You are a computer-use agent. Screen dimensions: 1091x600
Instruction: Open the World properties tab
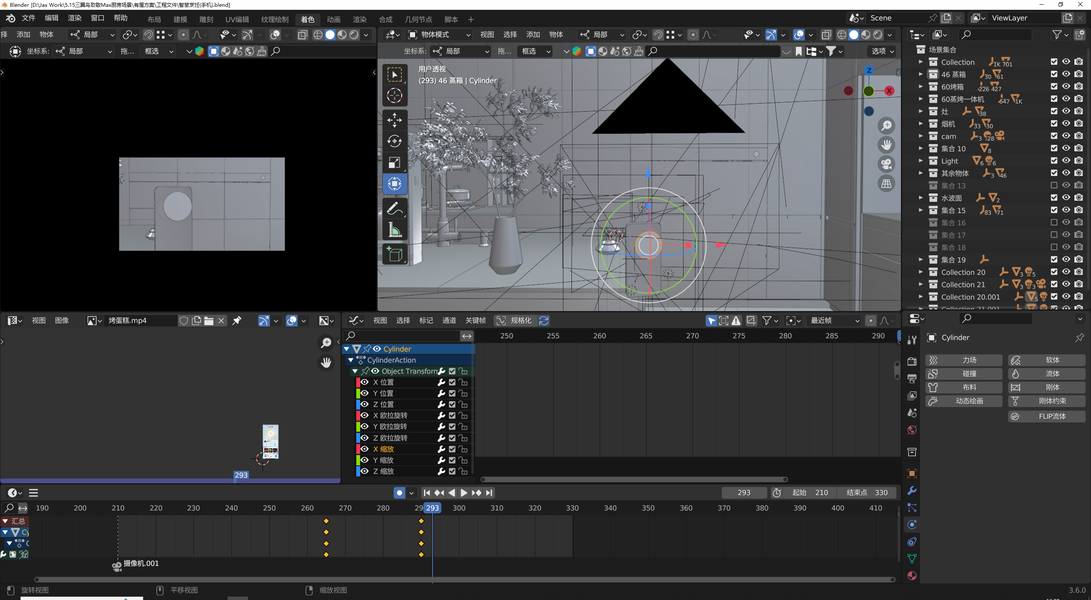[911, 430]
